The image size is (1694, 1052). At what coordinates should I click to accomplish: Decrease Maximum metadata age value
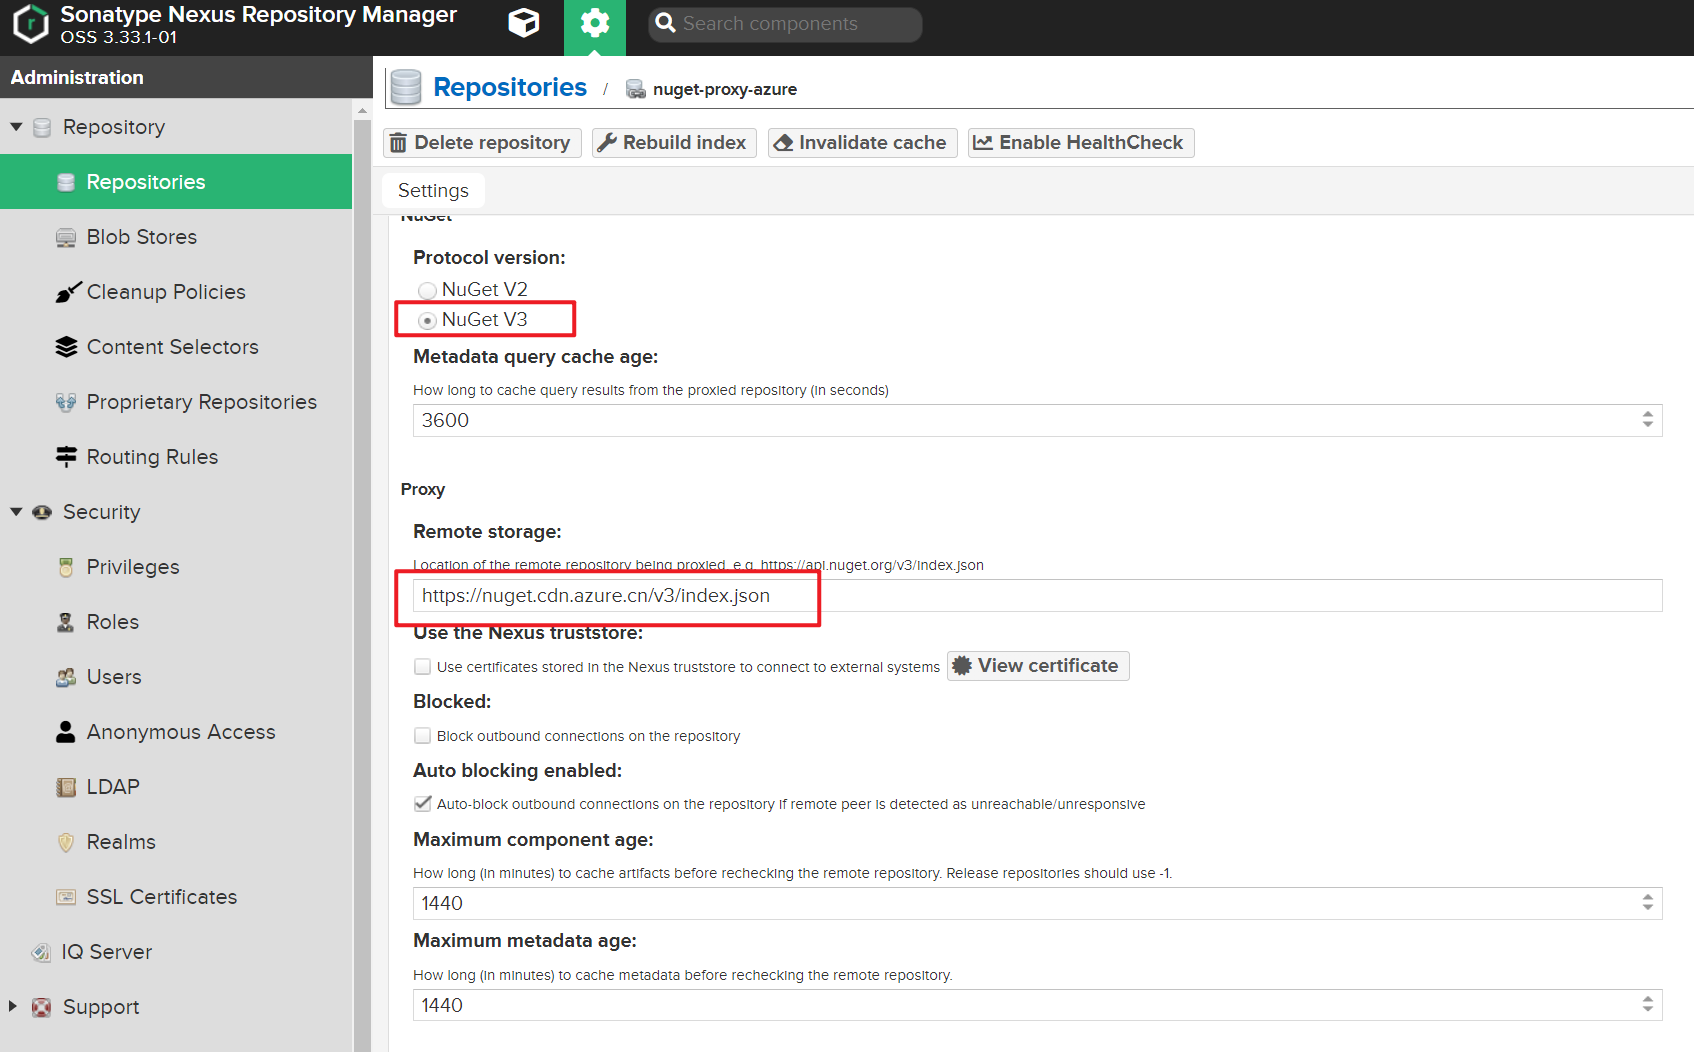click(1647, 1010)
